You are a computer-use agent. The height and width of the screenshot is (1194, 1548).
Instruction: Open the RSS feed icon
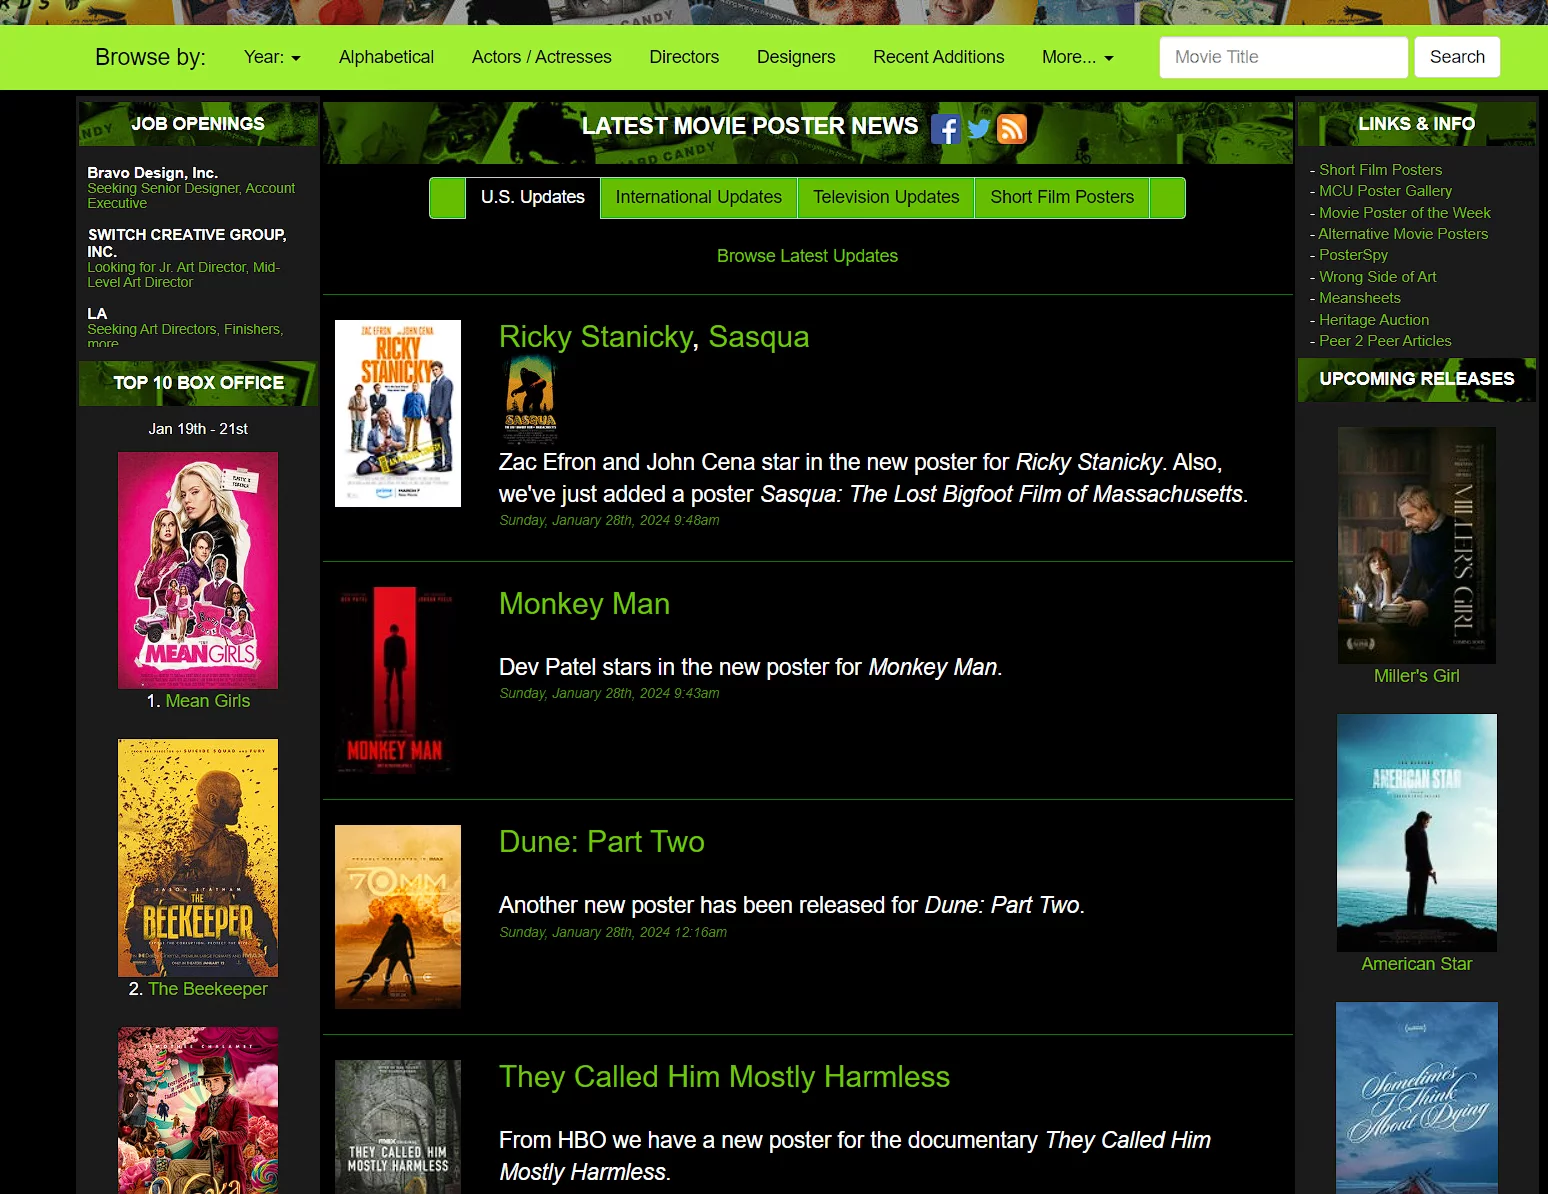tap(1012, 129)
